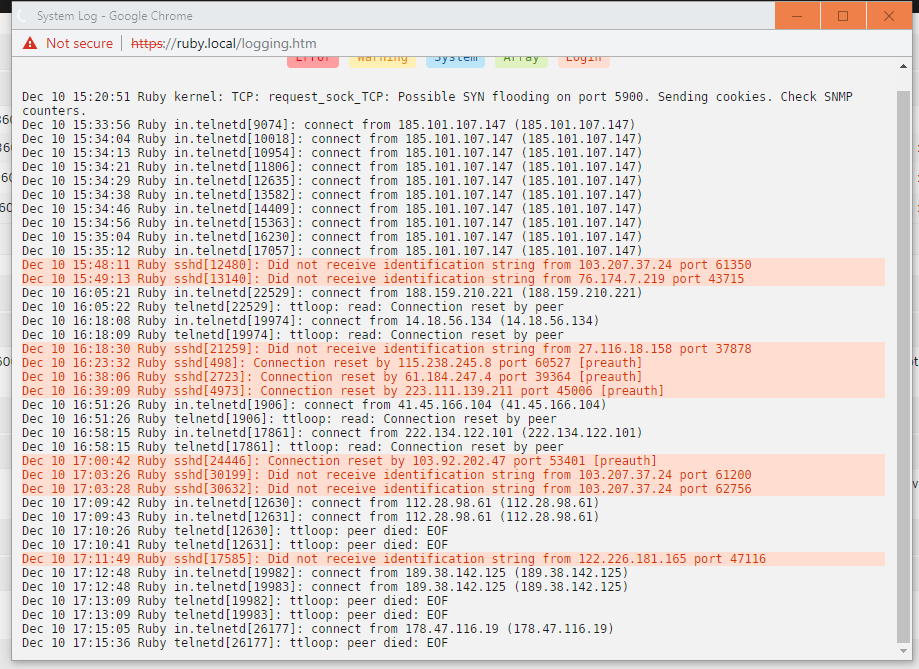Select telnetd[19983] peer died EOF line

pos(235,616)
